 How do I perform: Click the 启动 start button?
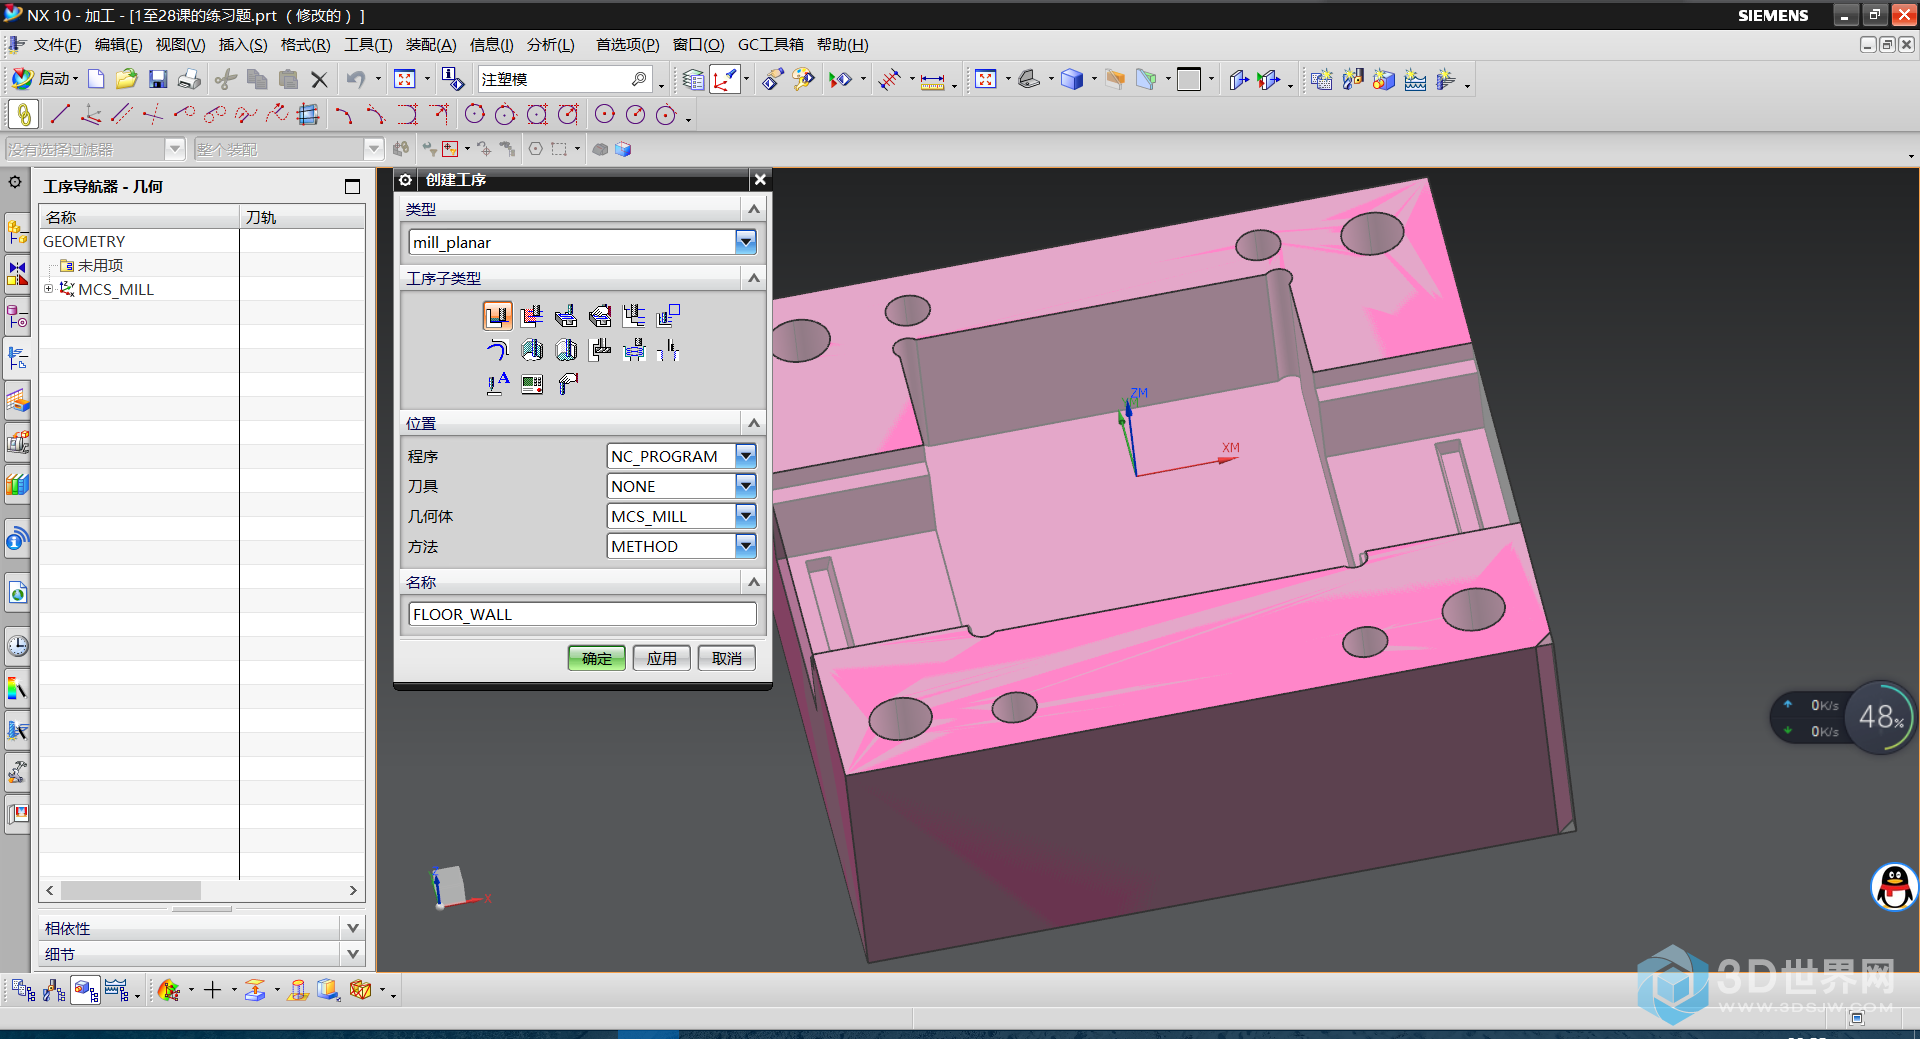tap(45, 79)
